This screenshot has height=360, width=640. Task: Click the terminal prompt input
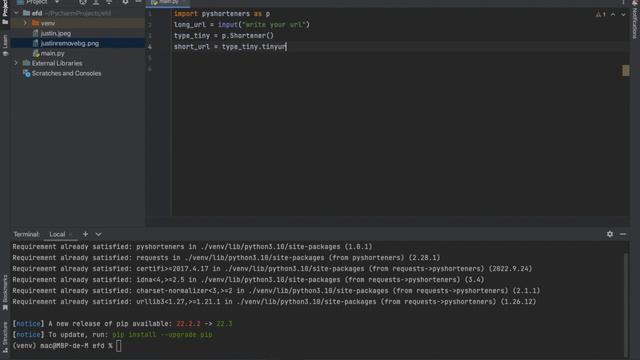[118, 346]
